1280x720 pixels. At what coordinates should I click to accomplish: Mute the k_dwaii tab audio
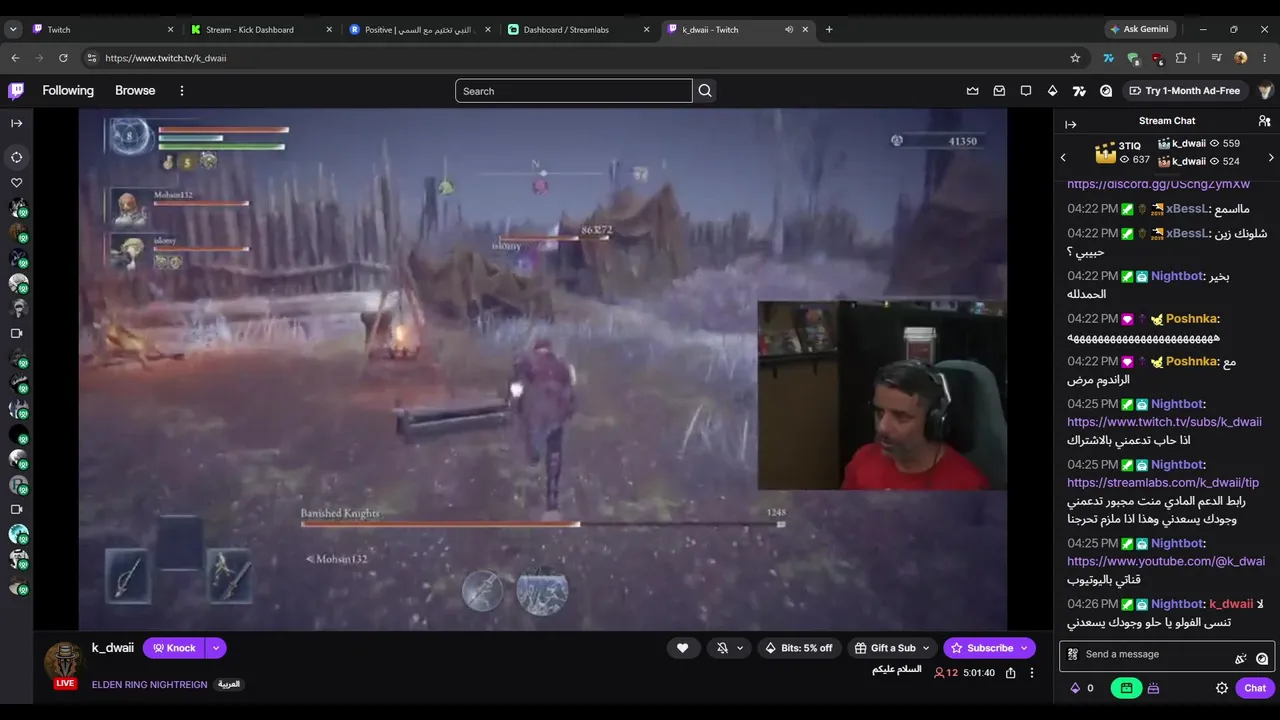coord(789,29)
